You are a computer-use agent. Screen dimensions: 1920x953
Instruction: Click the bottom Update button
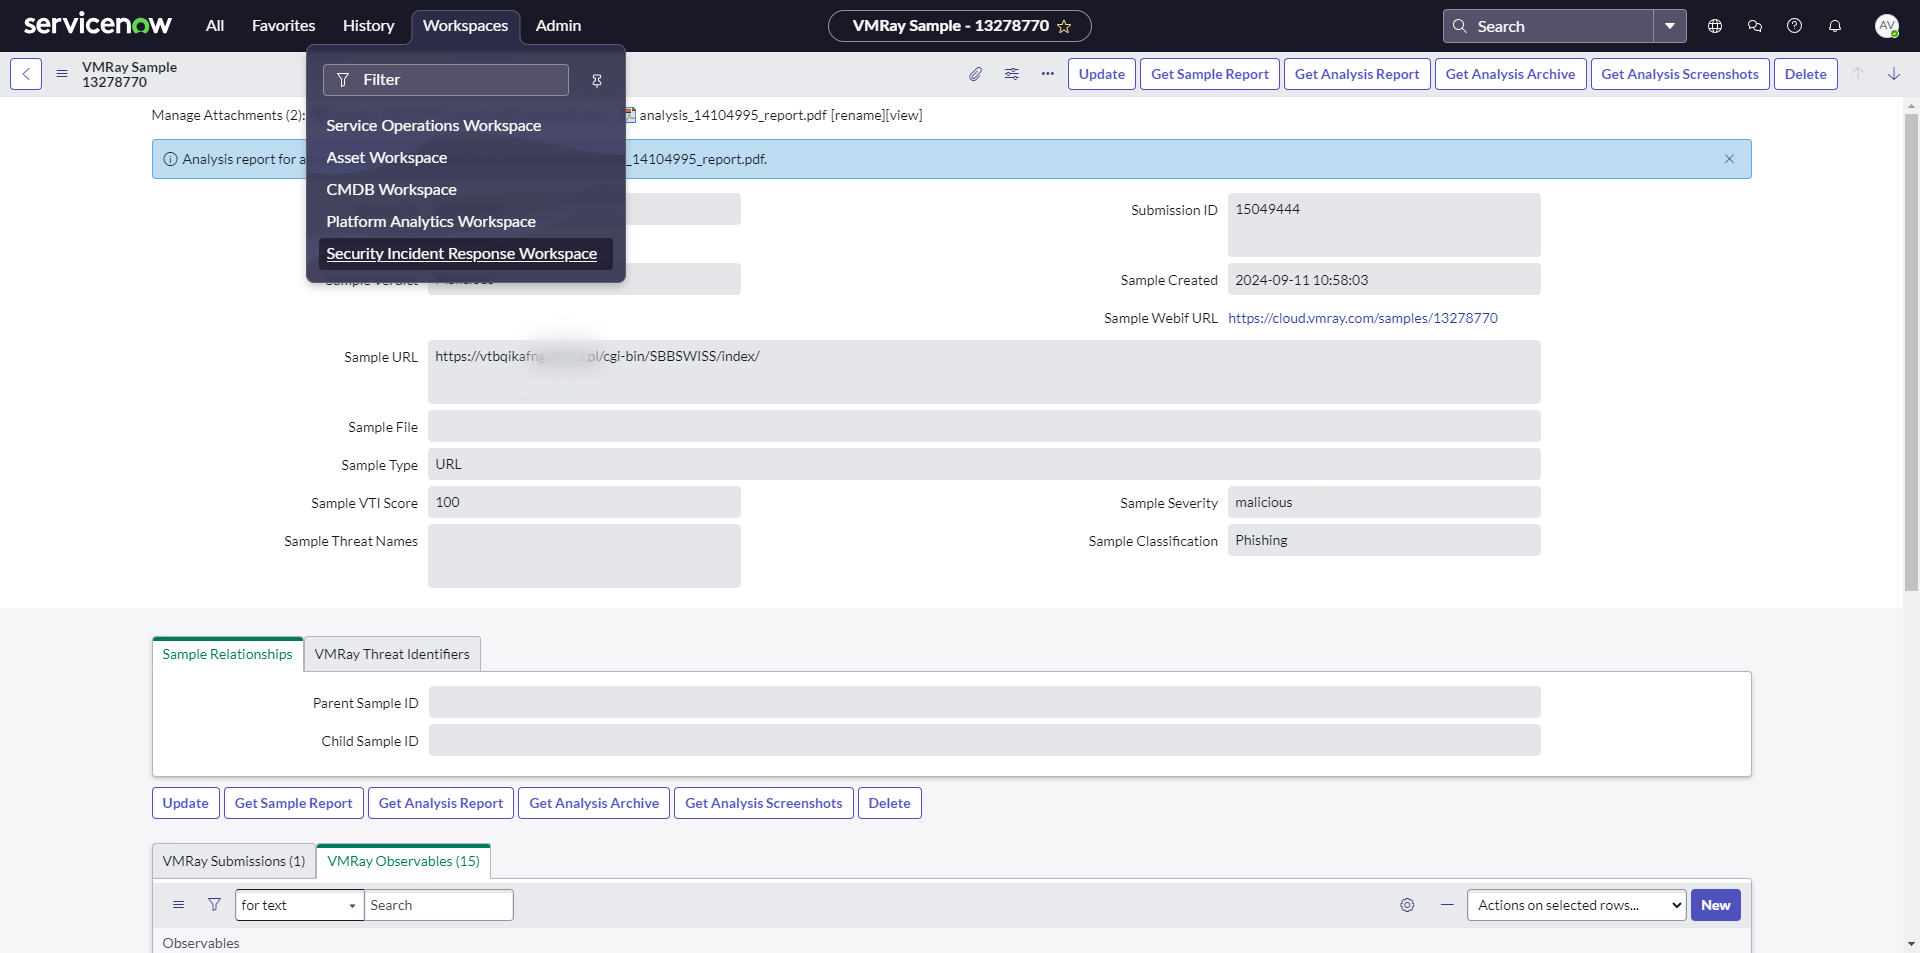click(186, 803)
